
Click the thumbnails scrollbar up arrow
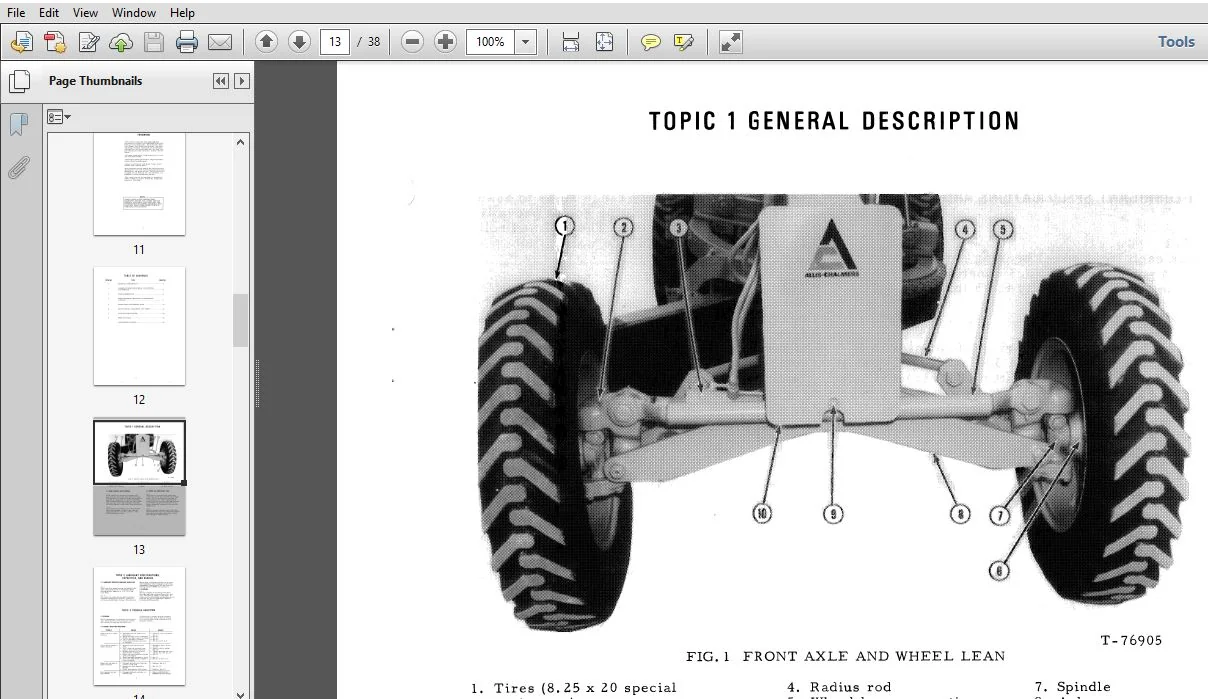click(x=241, y=141)
